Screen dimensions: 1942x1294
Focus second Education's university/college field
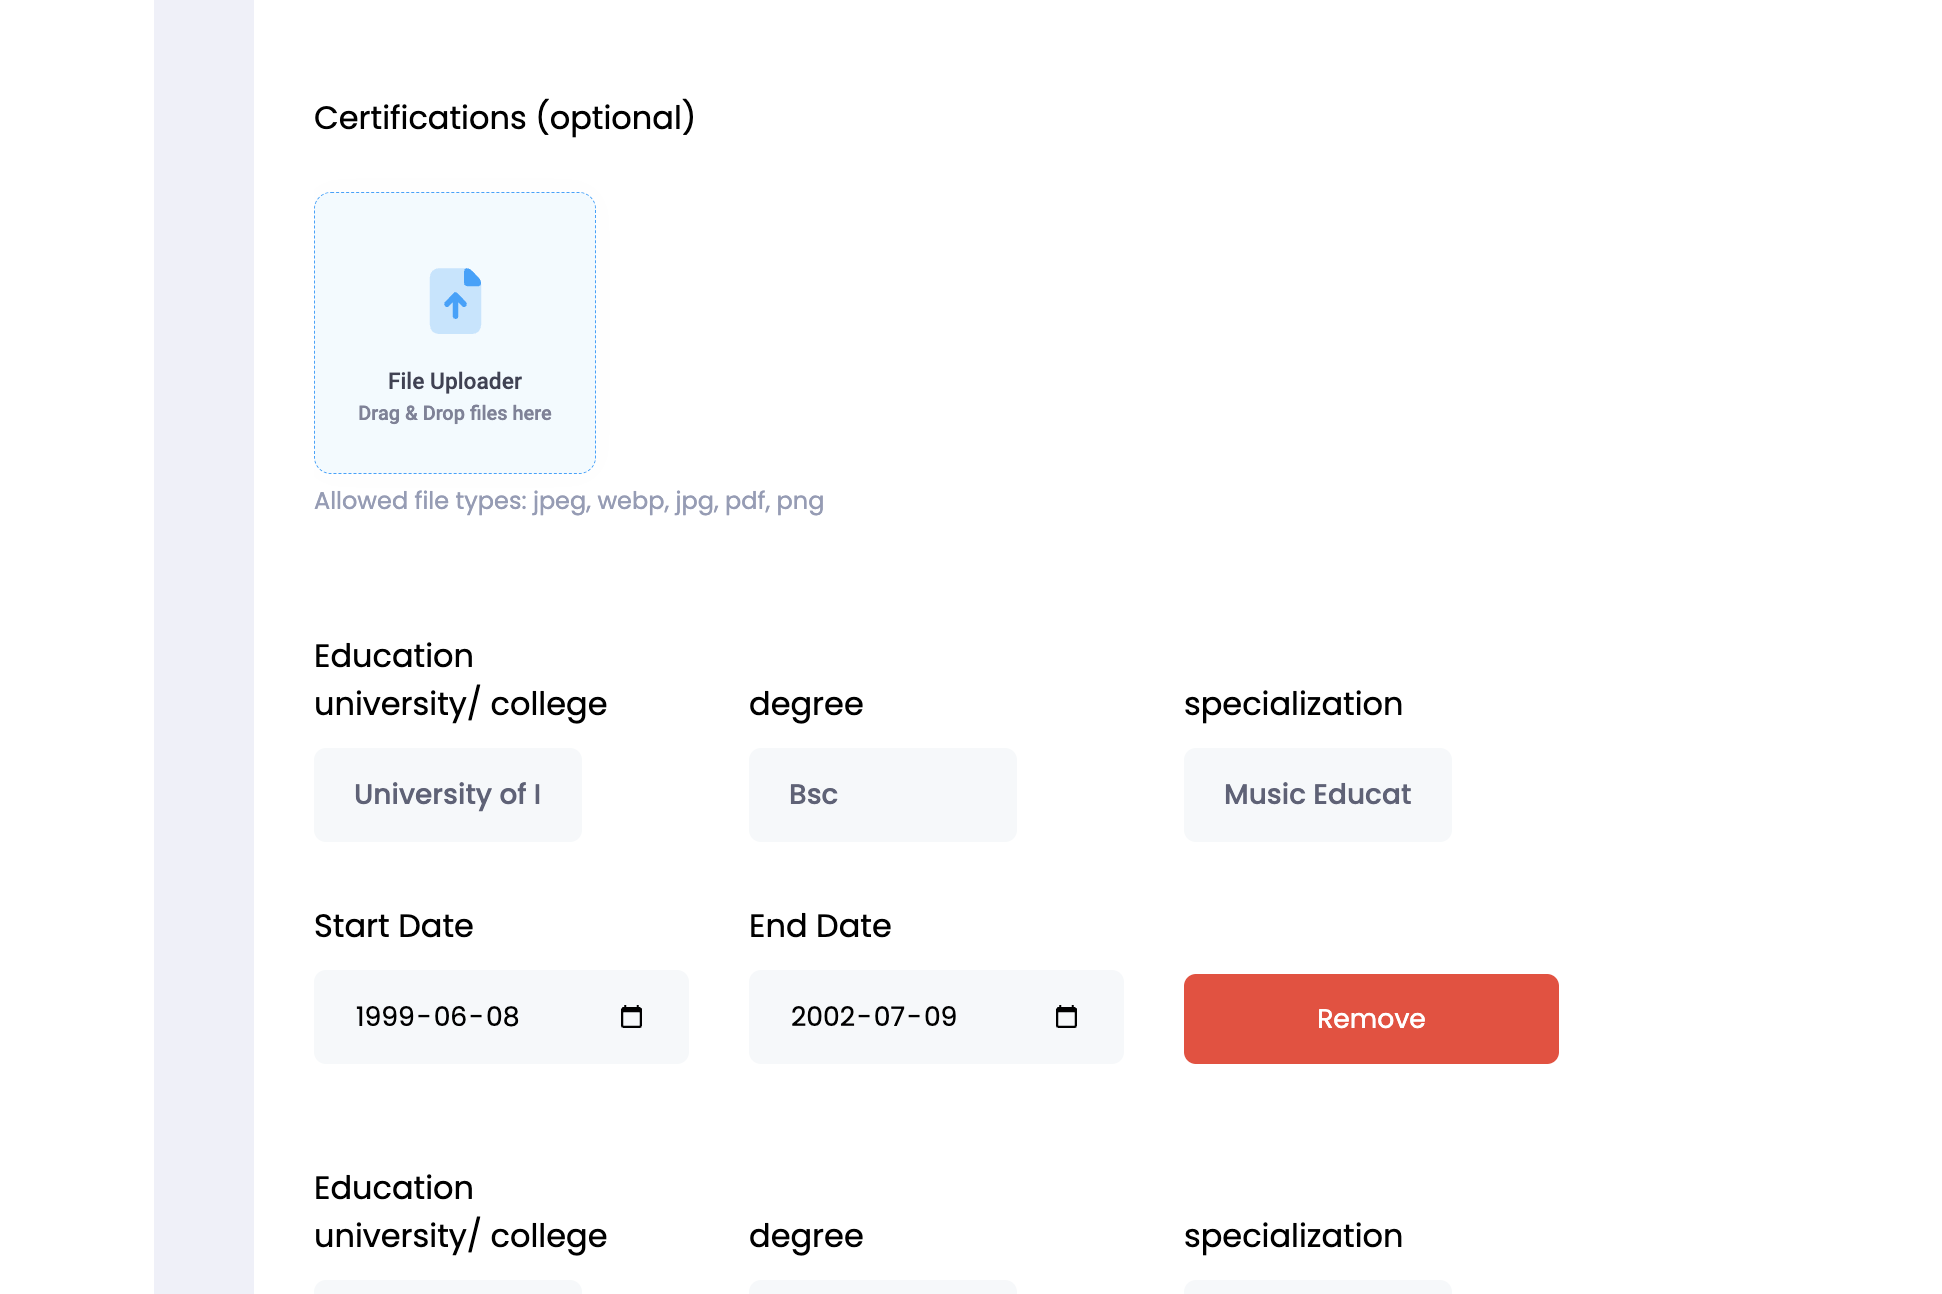coord(447,1287)
